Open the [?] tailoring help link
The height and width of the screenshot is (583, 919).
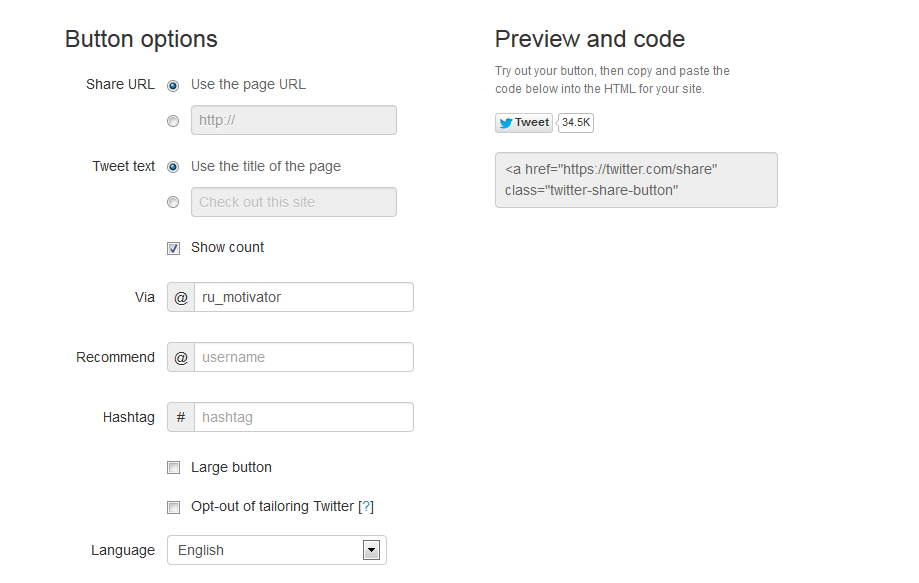[366, 506]
